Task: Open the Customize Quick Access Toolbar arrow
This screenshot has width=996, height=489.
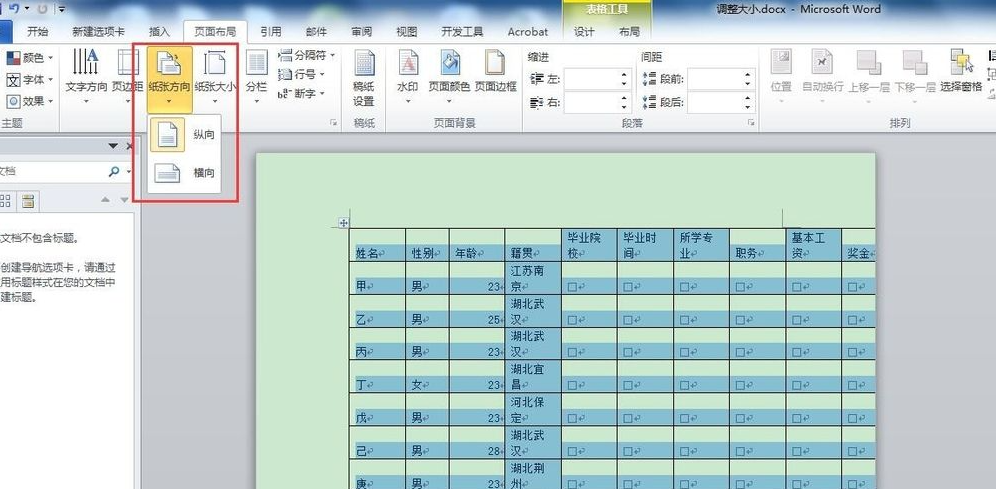Action: click(62, 9)
